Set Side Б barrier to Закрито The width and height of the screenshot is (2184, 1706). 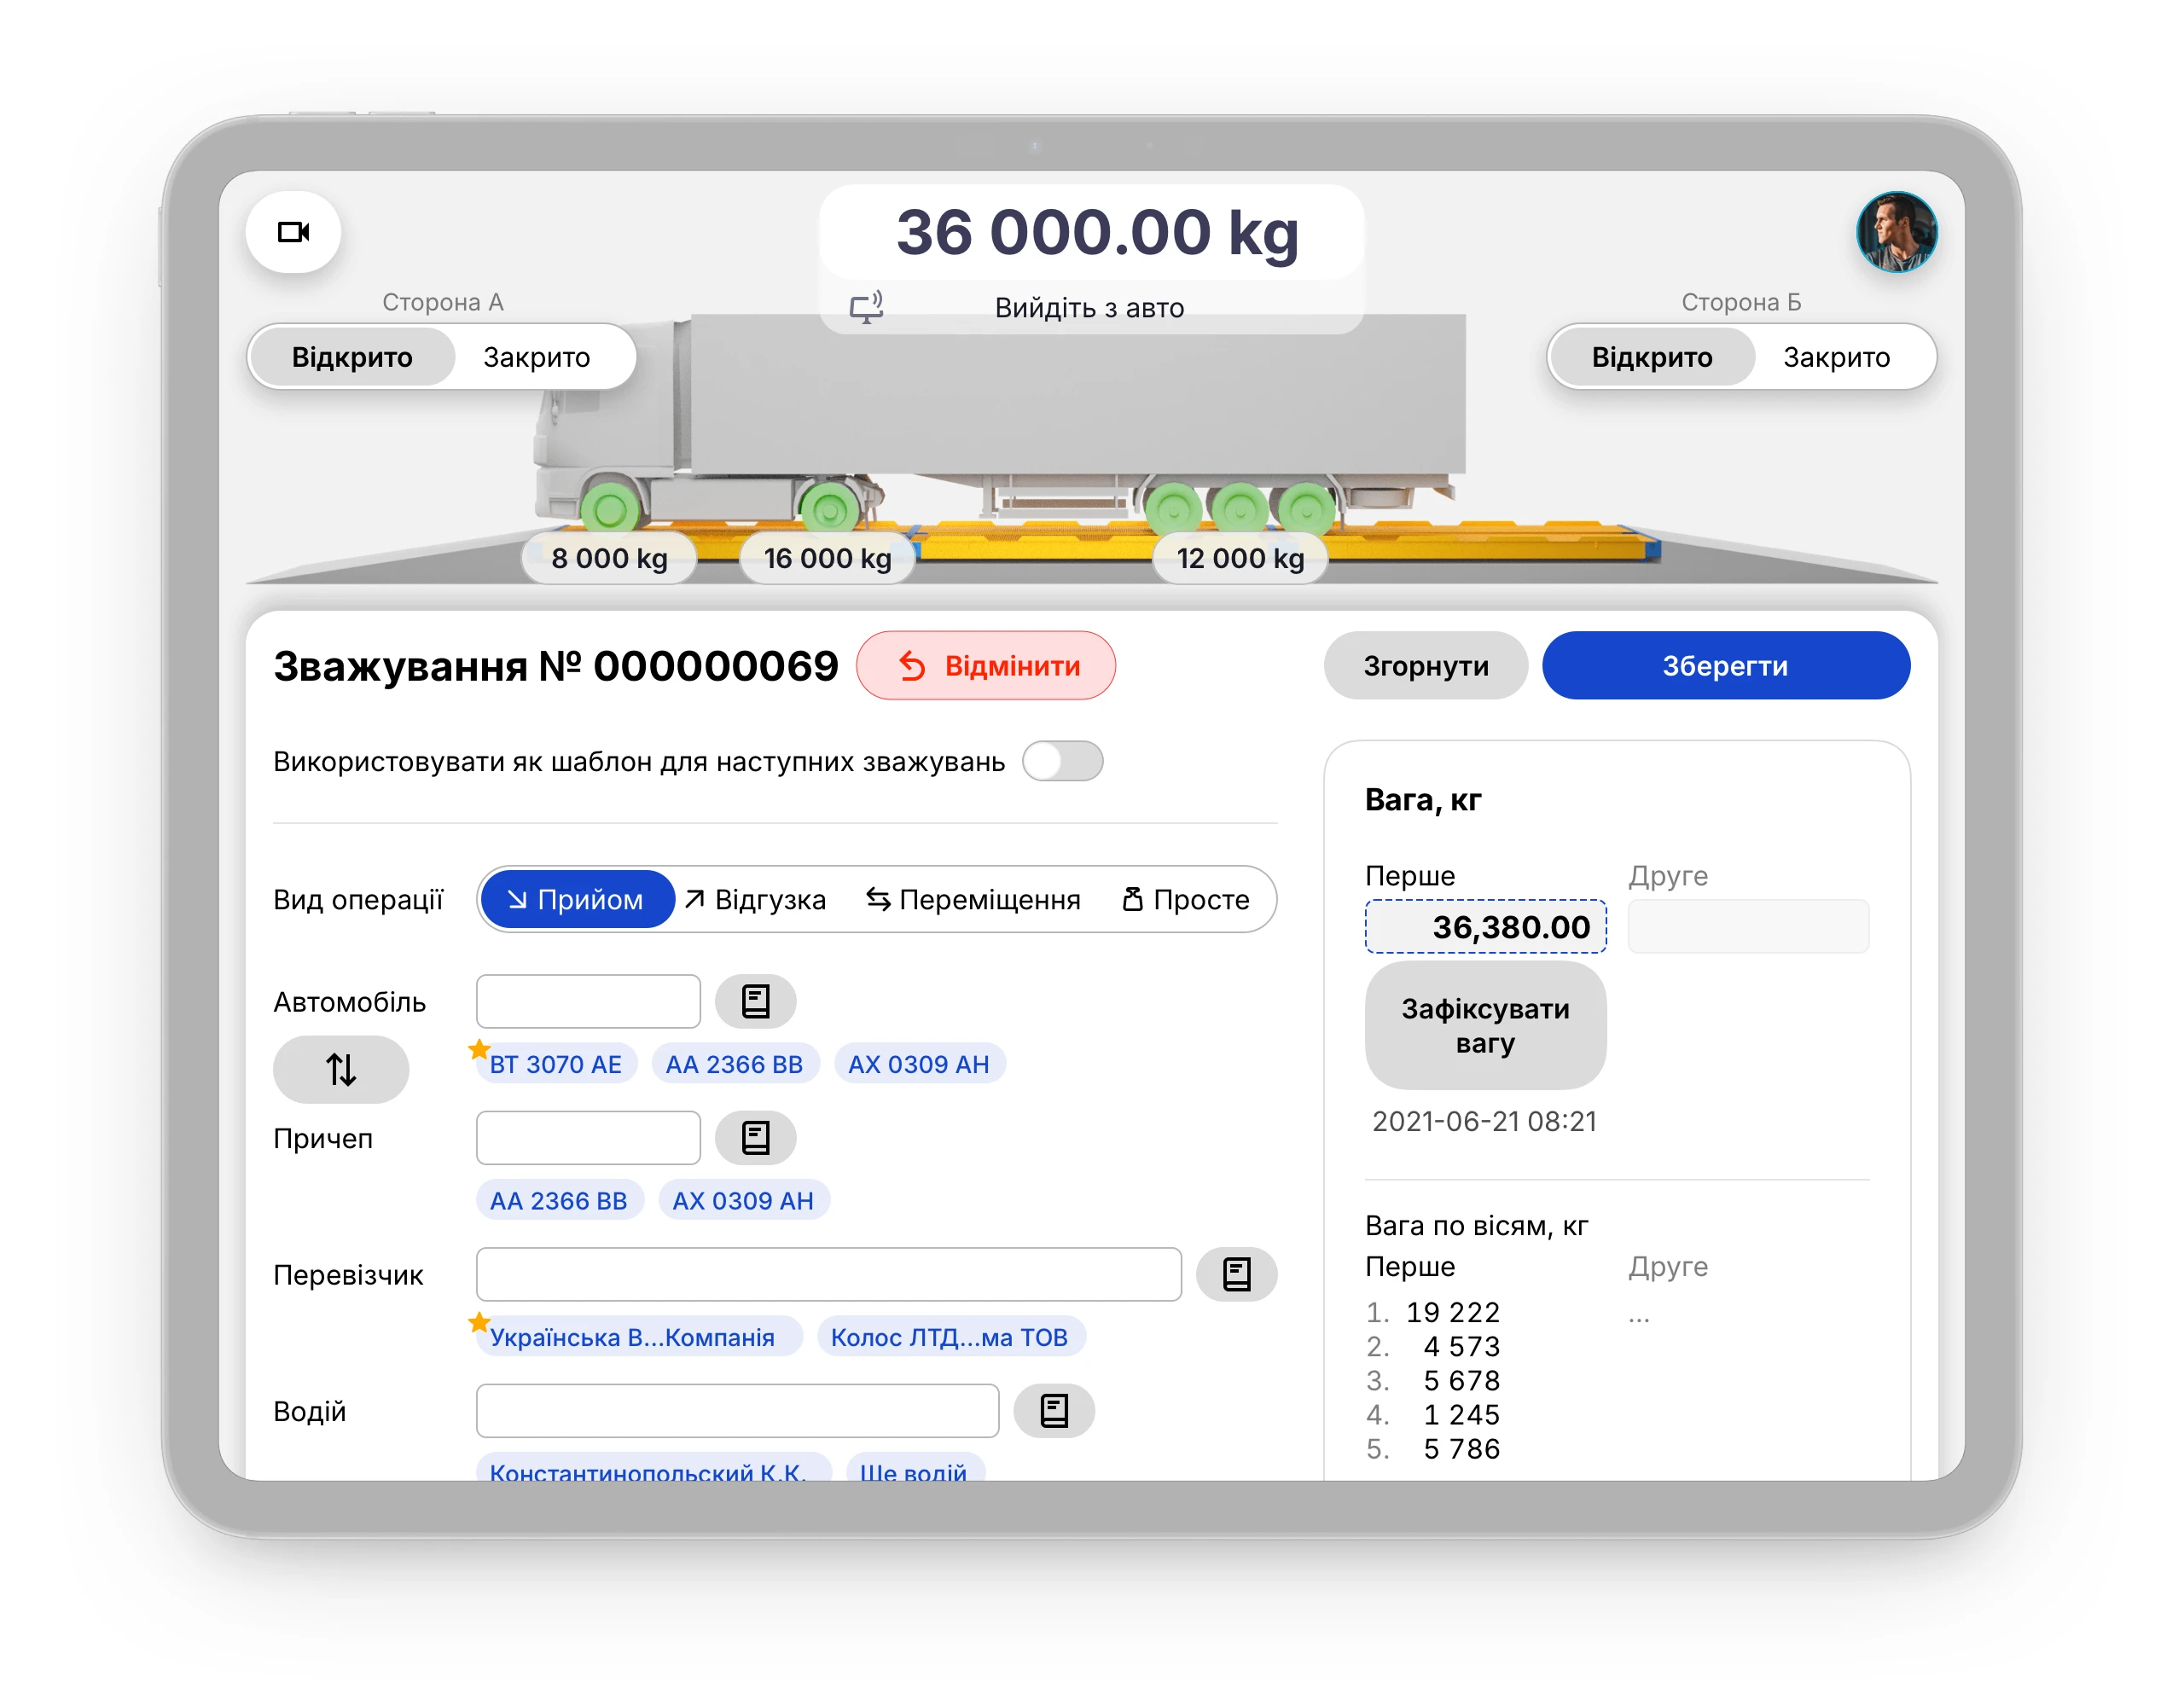[1836, 357]
